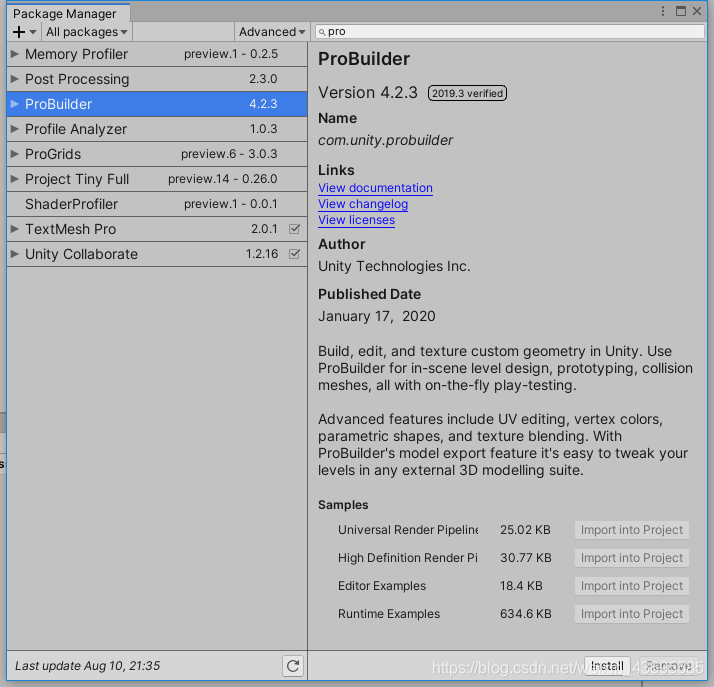Click the Install button
Screen dimensions: 714x687
pyautogui.click(x=607, y=666)
